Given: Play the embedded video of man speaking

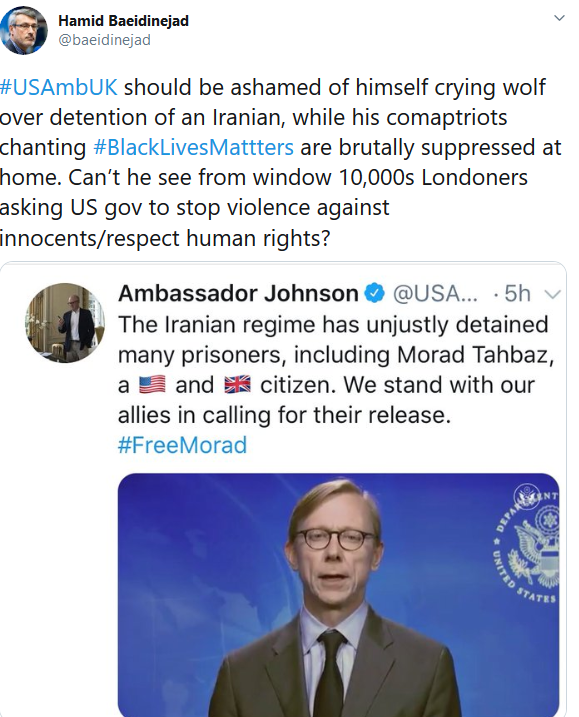Looking at the screenshot, I should click(x=338, y=595).
